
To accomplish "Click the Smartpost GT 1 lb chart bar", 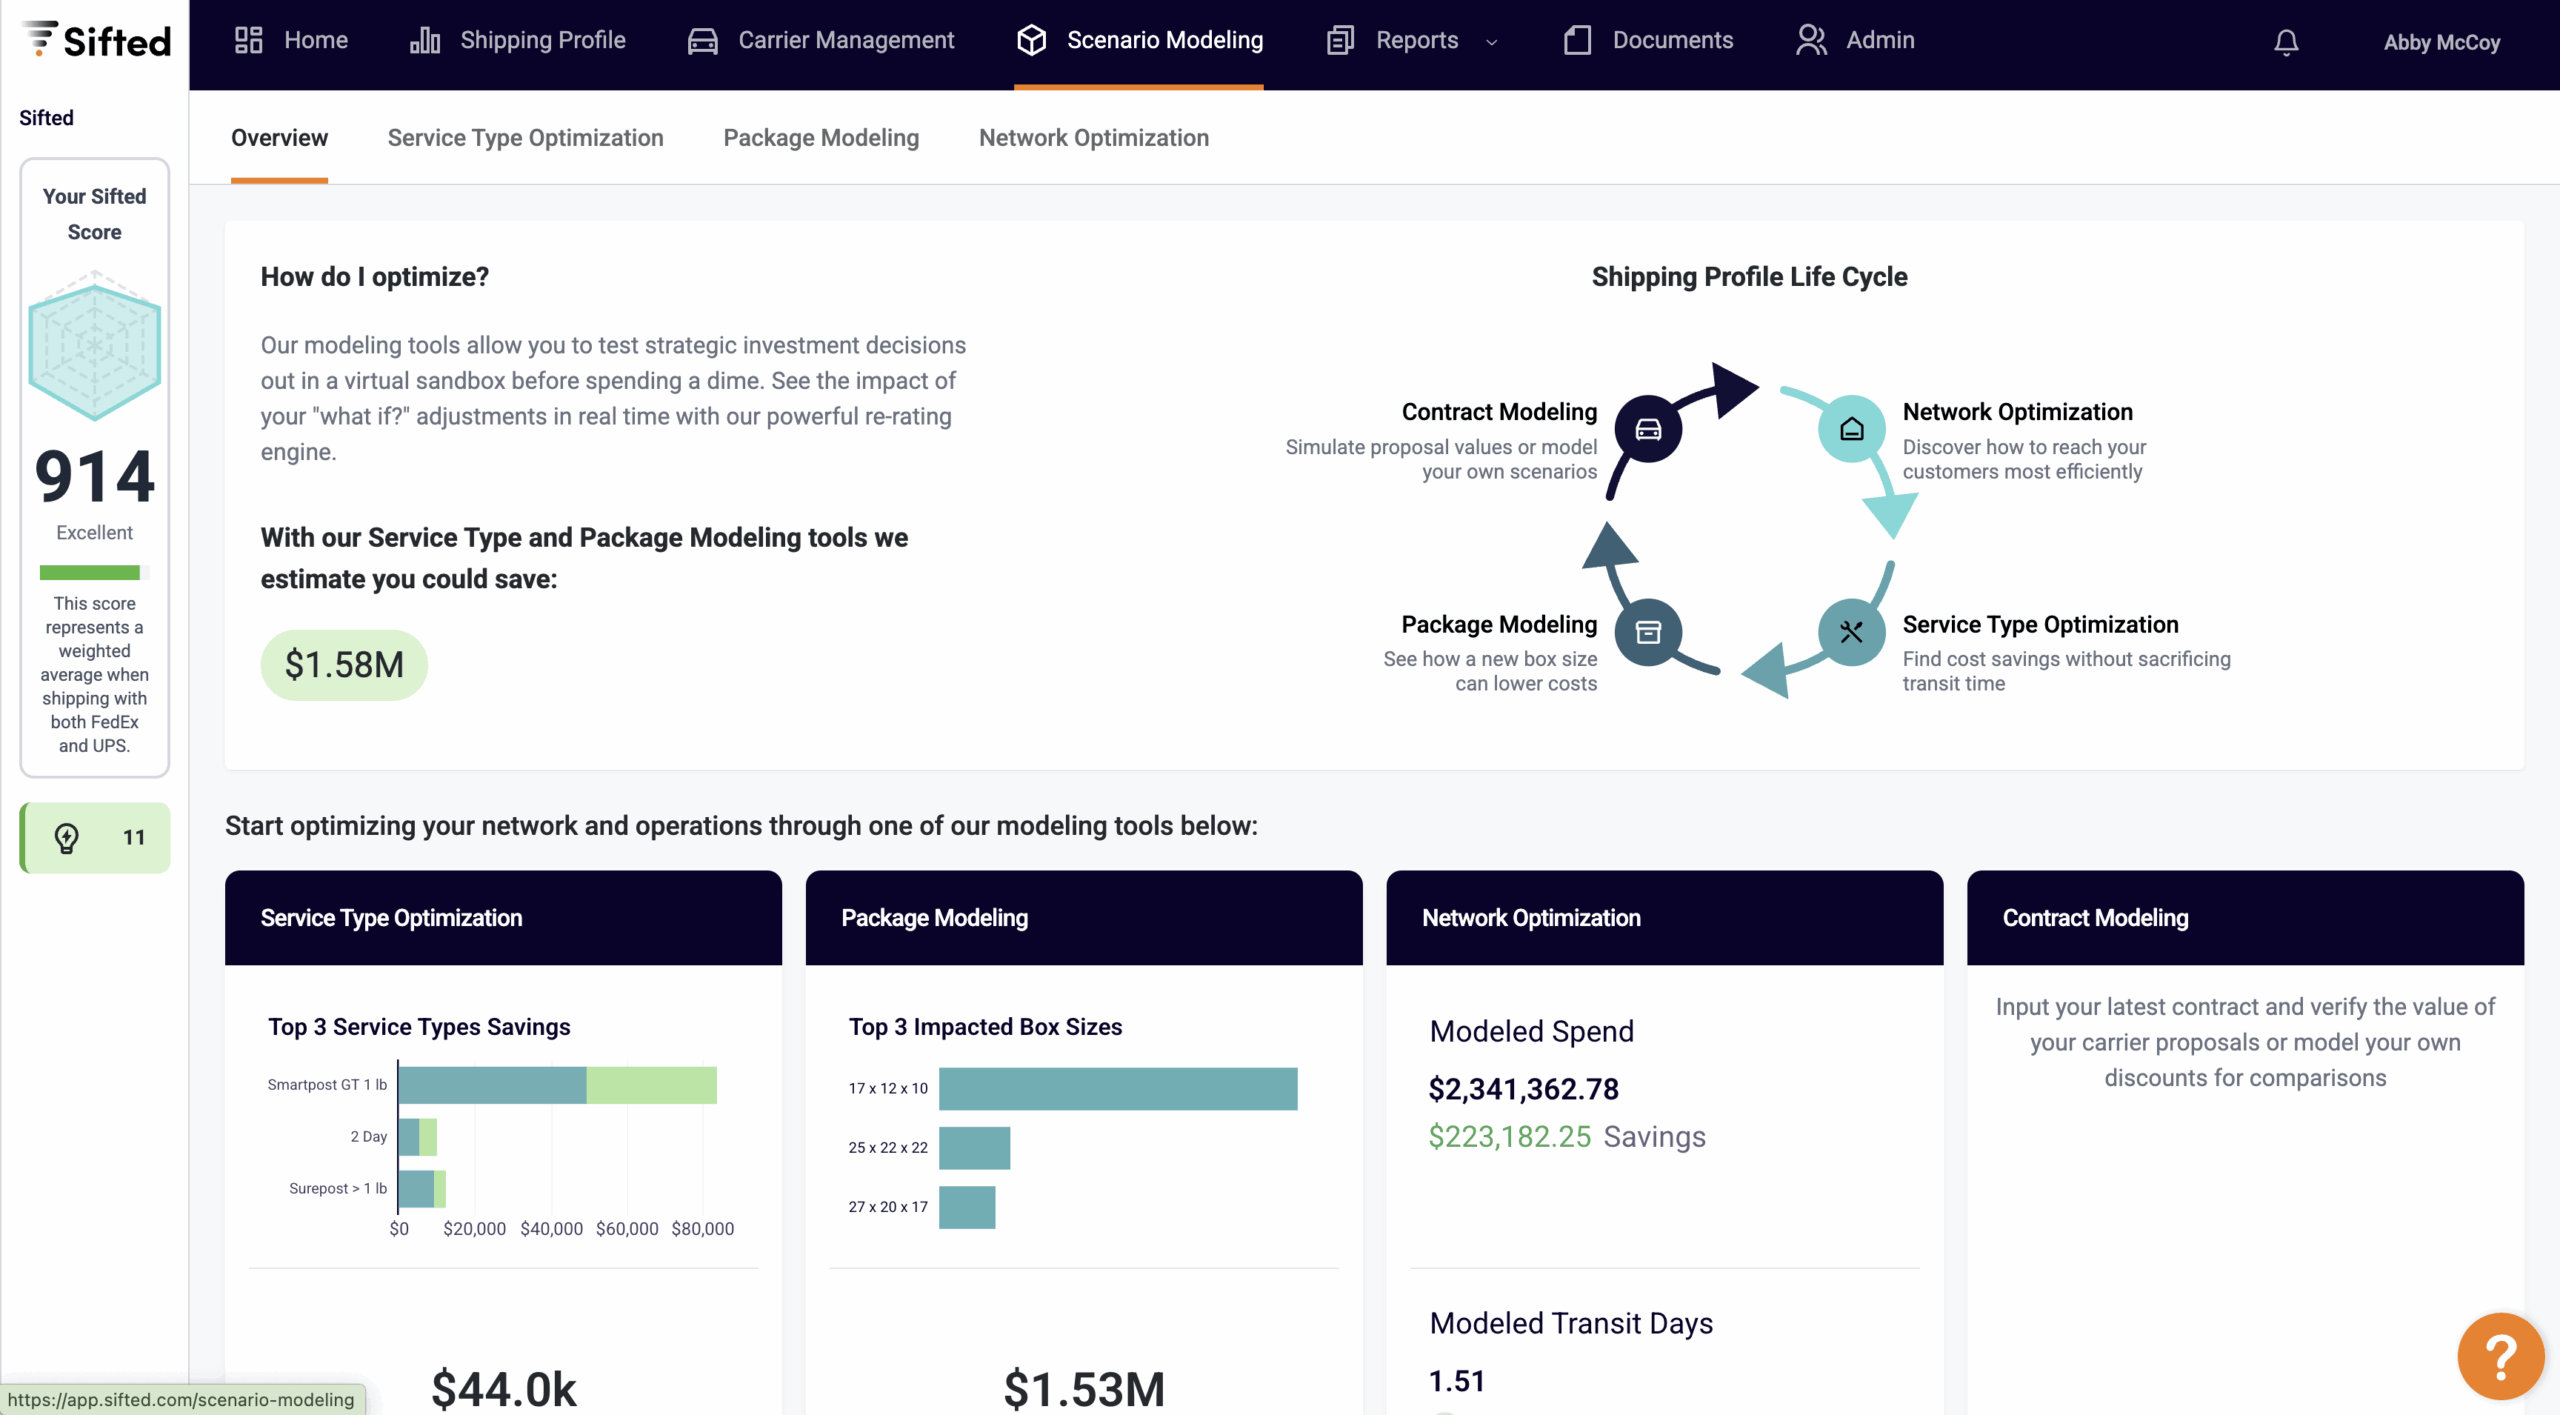I will [492, 1085].
